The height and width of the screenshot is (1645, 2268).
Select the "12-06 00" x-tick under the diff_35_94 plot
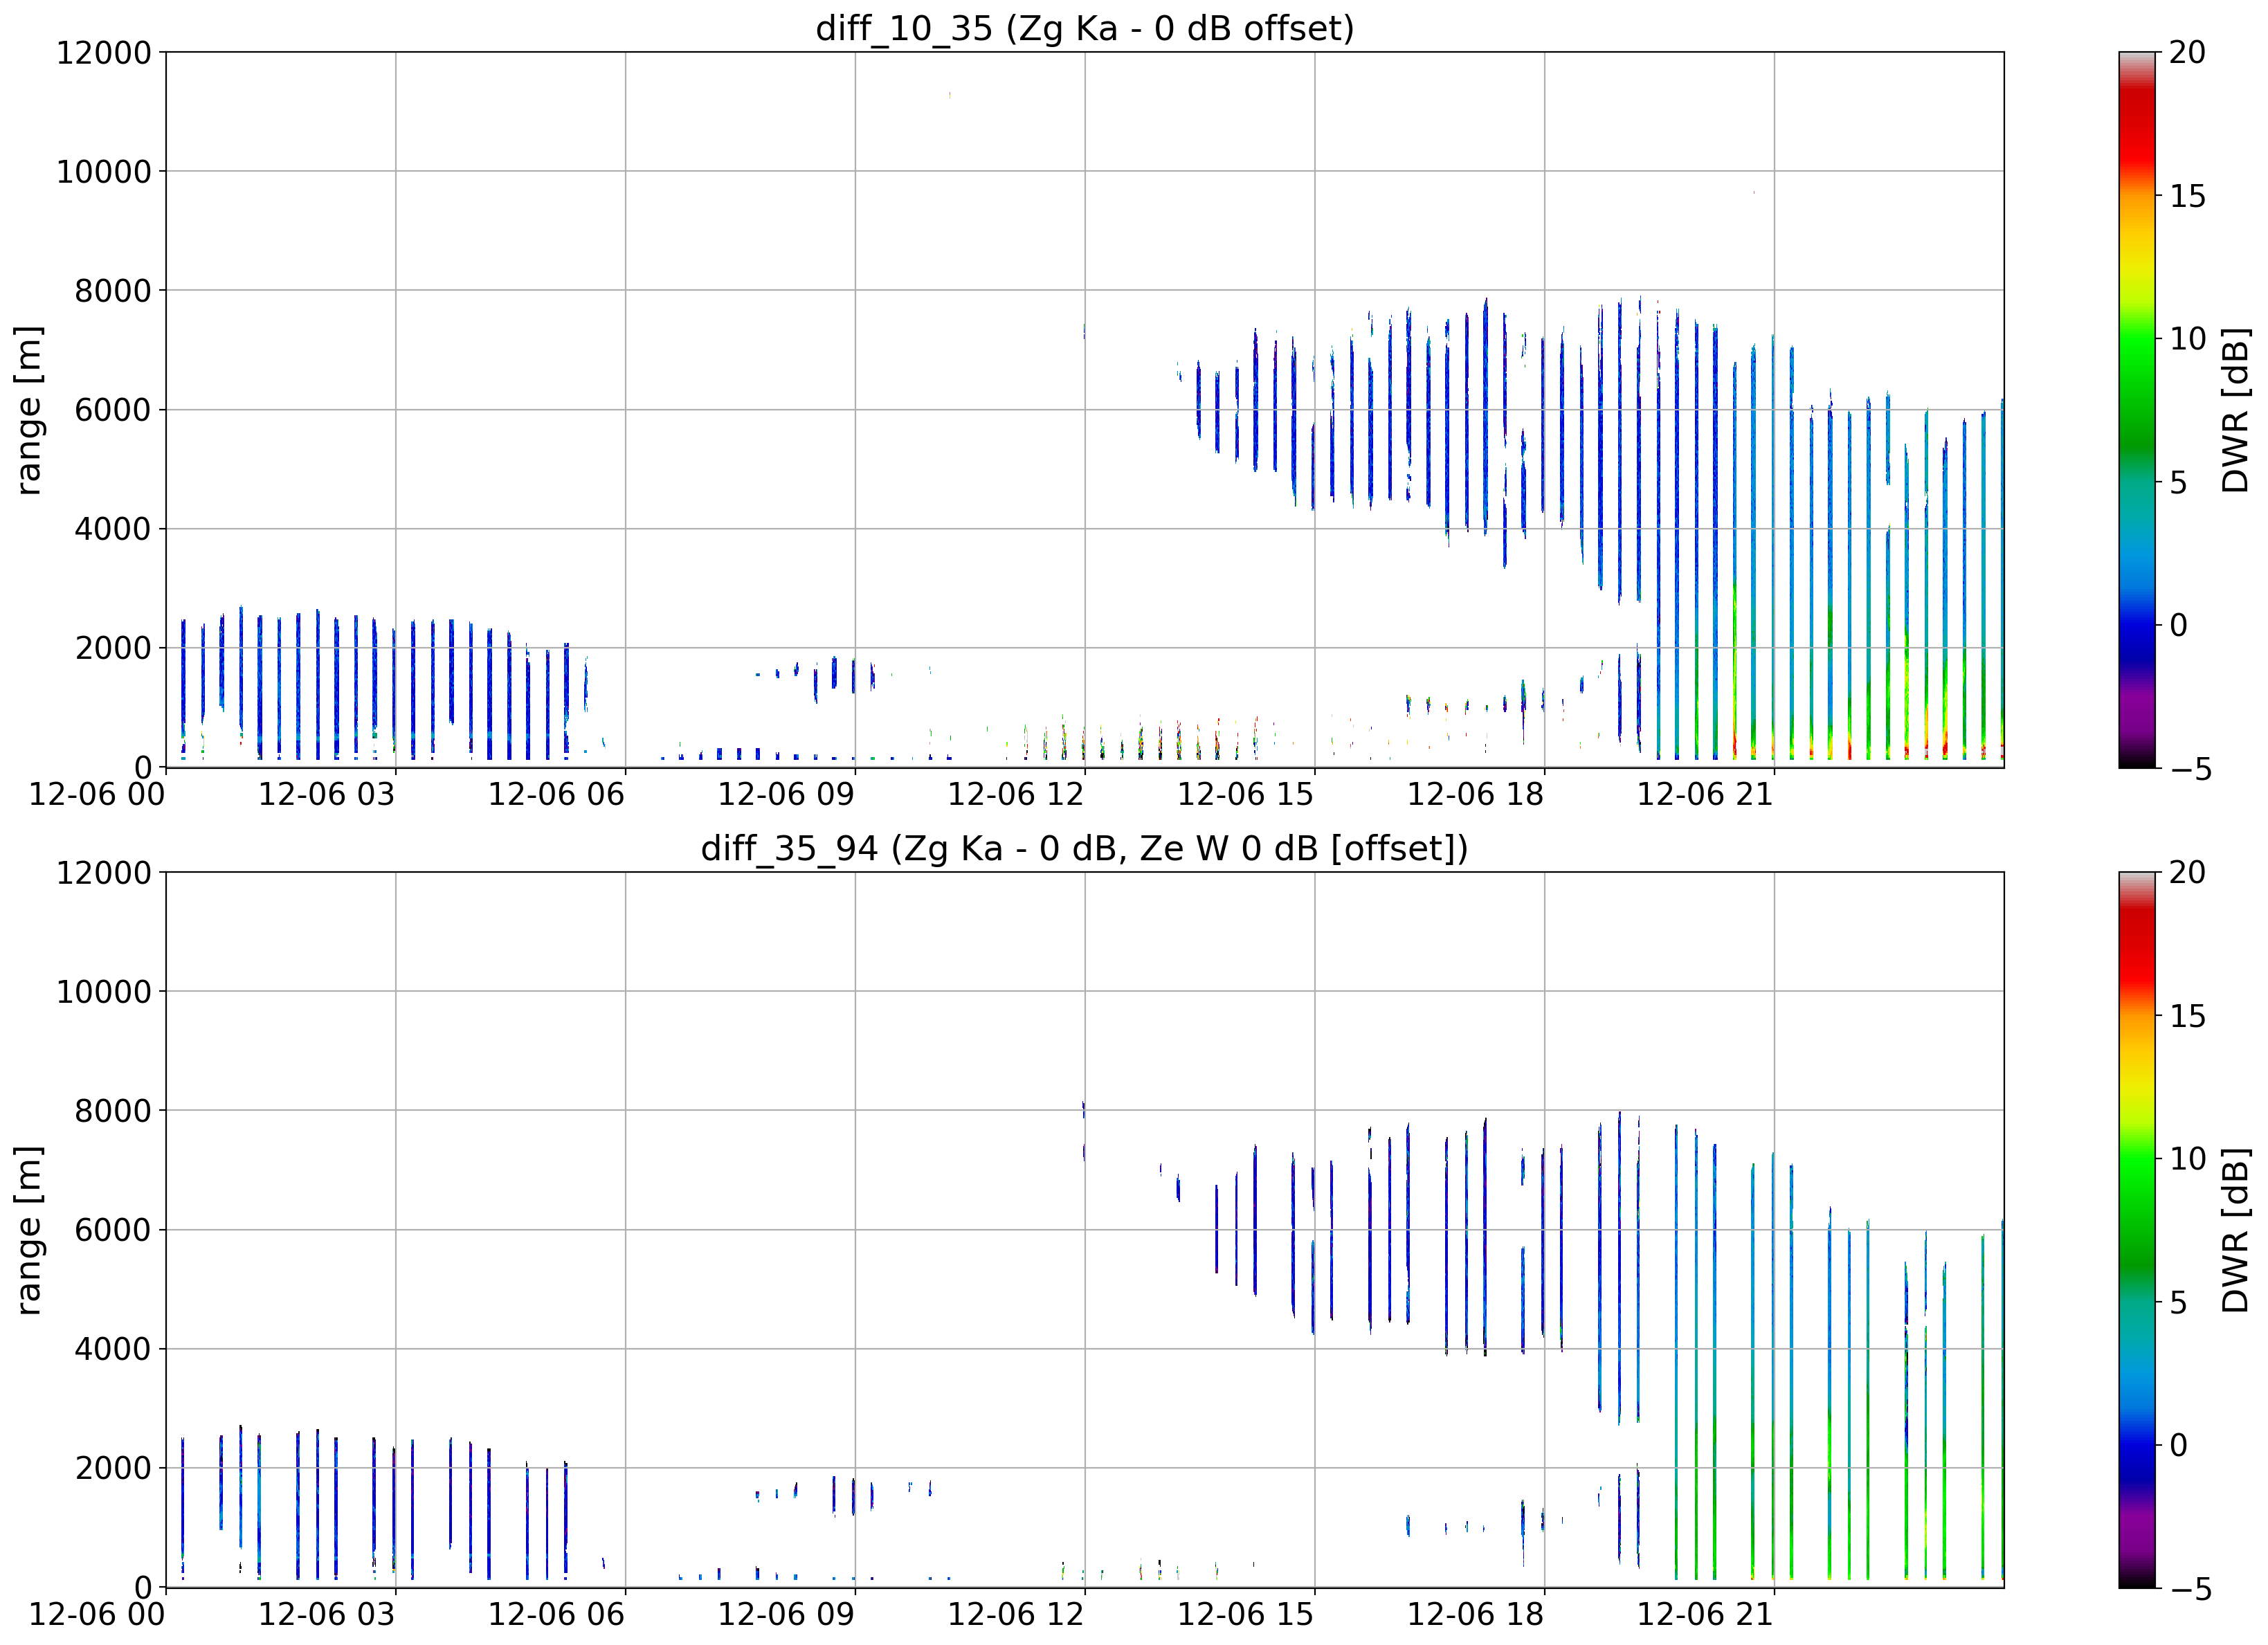pos(97,1615)
